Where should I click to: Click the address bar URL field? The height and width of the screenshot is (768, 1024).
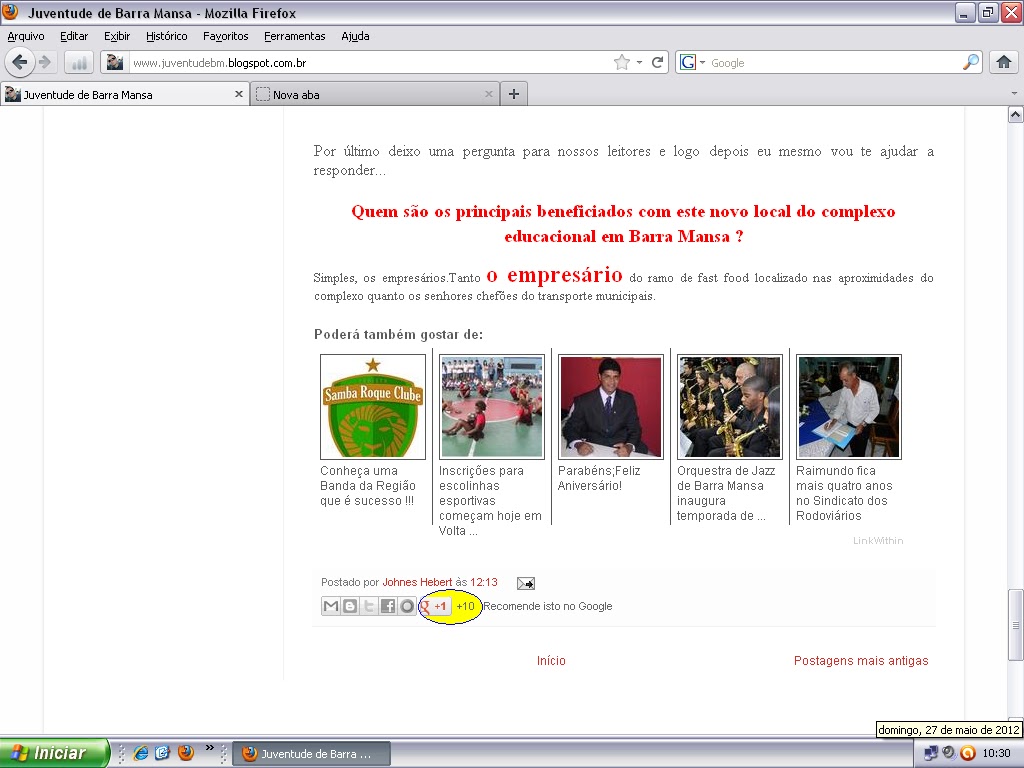[369, 63]
